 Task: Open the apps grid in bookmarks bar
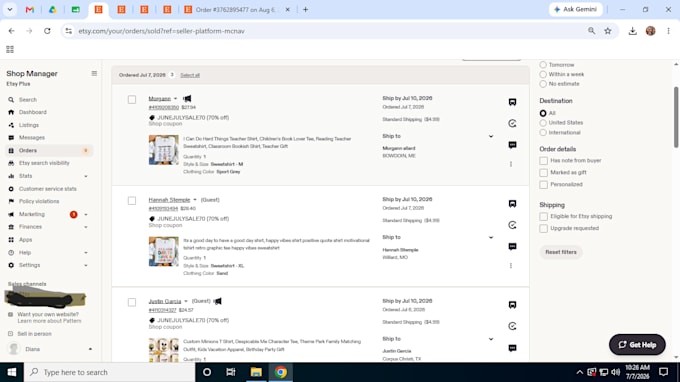[10, 49]
